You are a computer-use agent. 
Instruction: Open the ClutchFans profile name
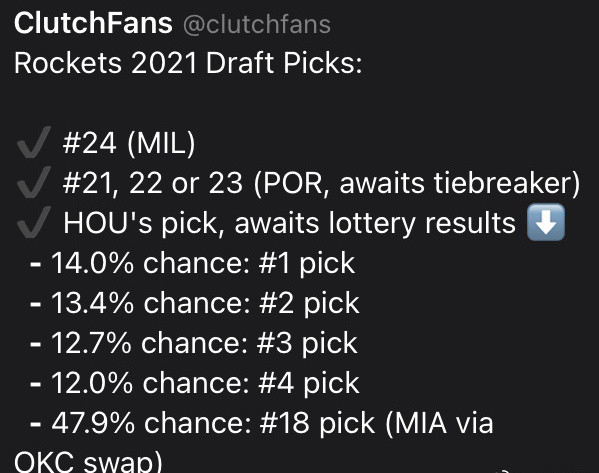[93, 23]
